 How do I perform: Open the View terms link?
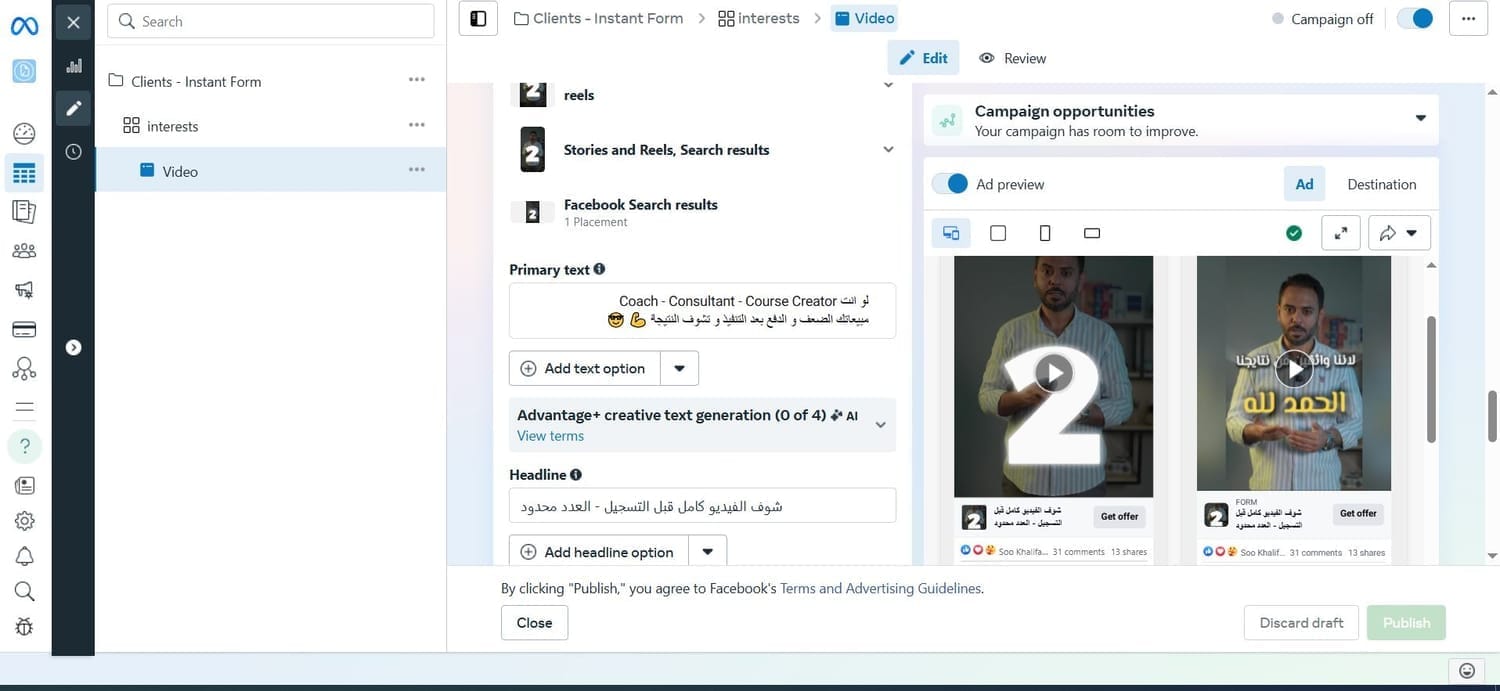click(x=550, y=436)
